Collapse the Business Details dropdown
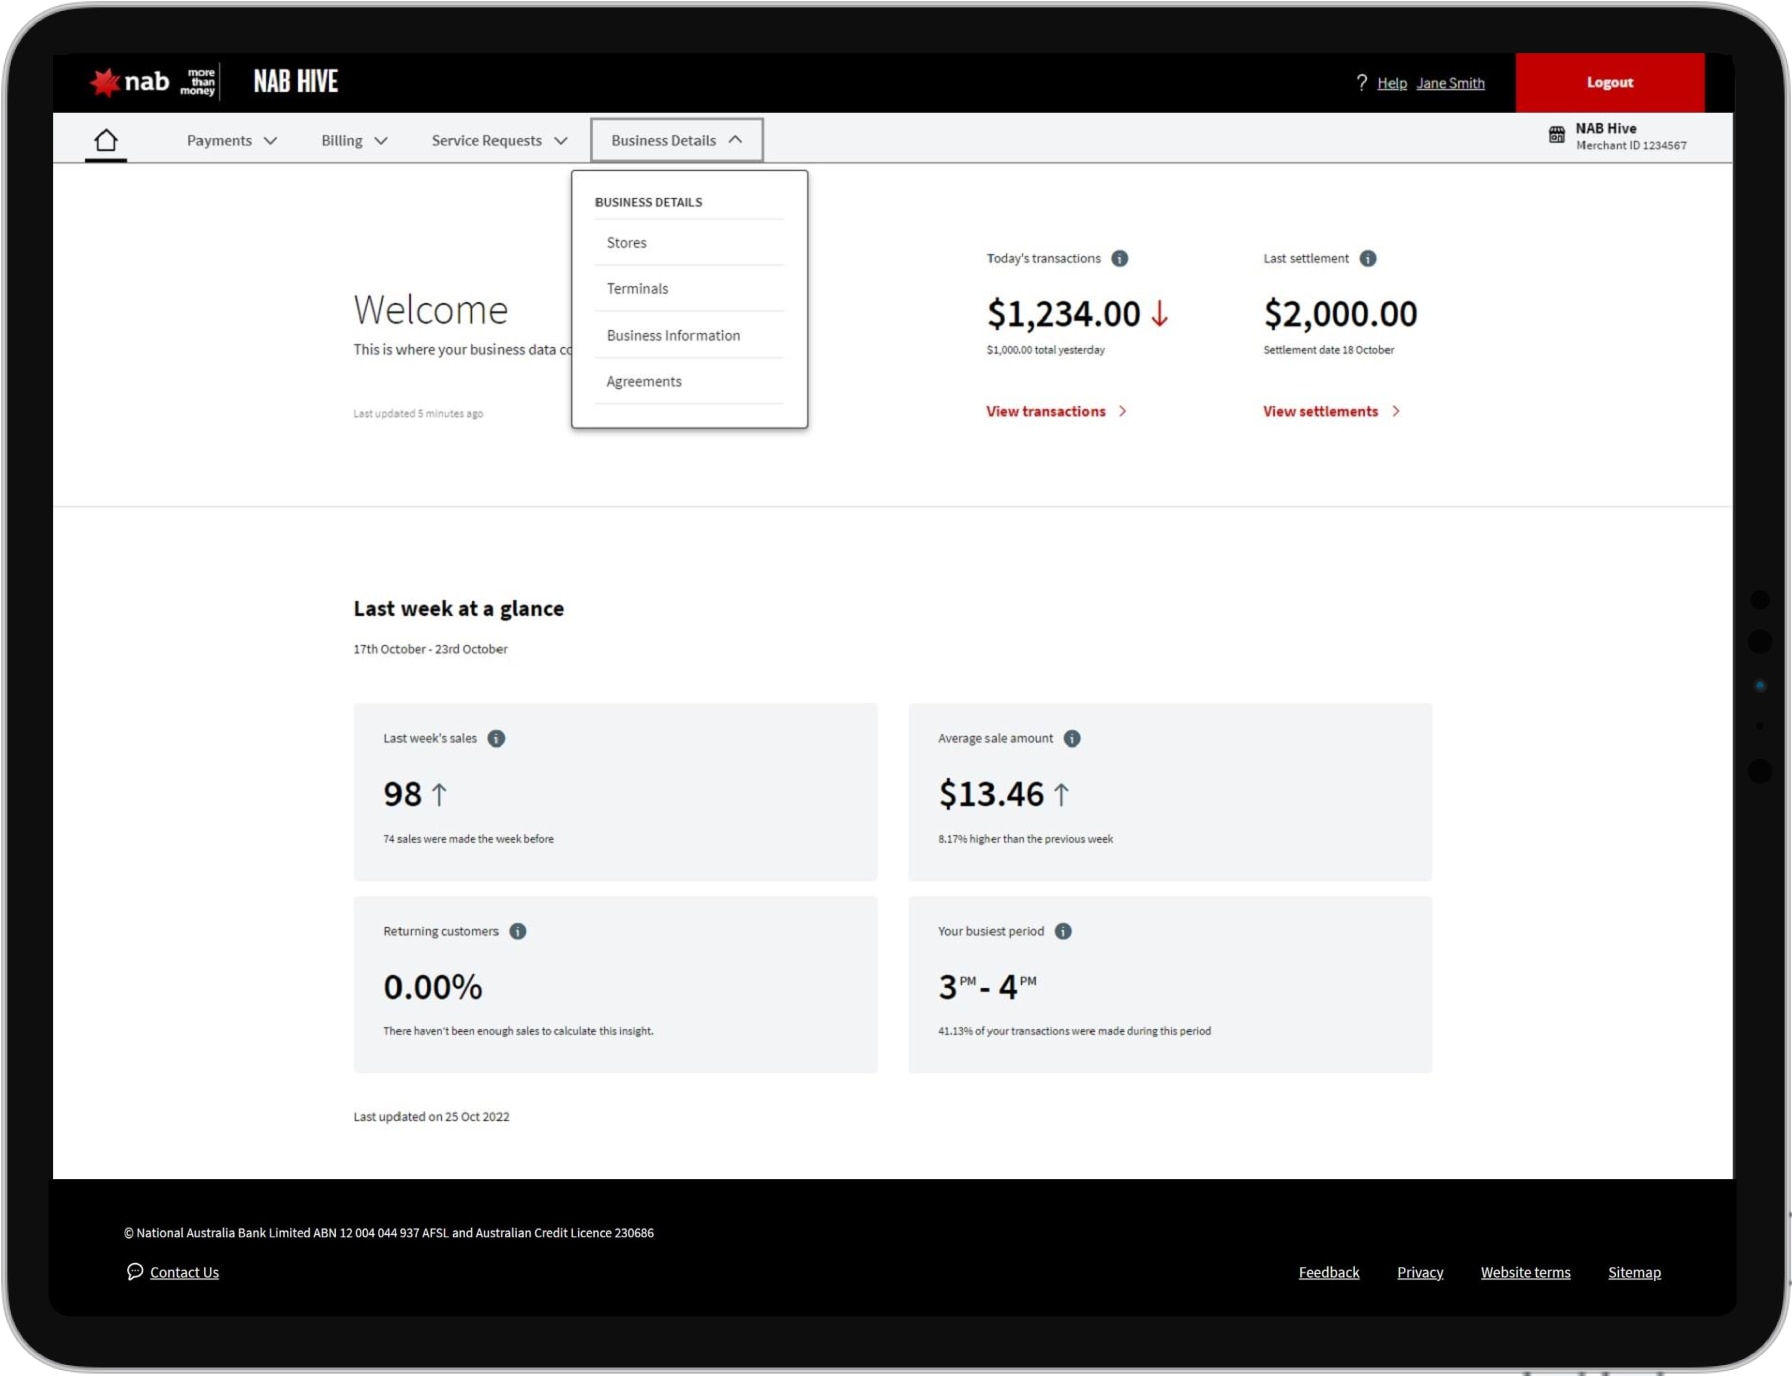This screenshot has height=1376, width=1792. (677, 140)
